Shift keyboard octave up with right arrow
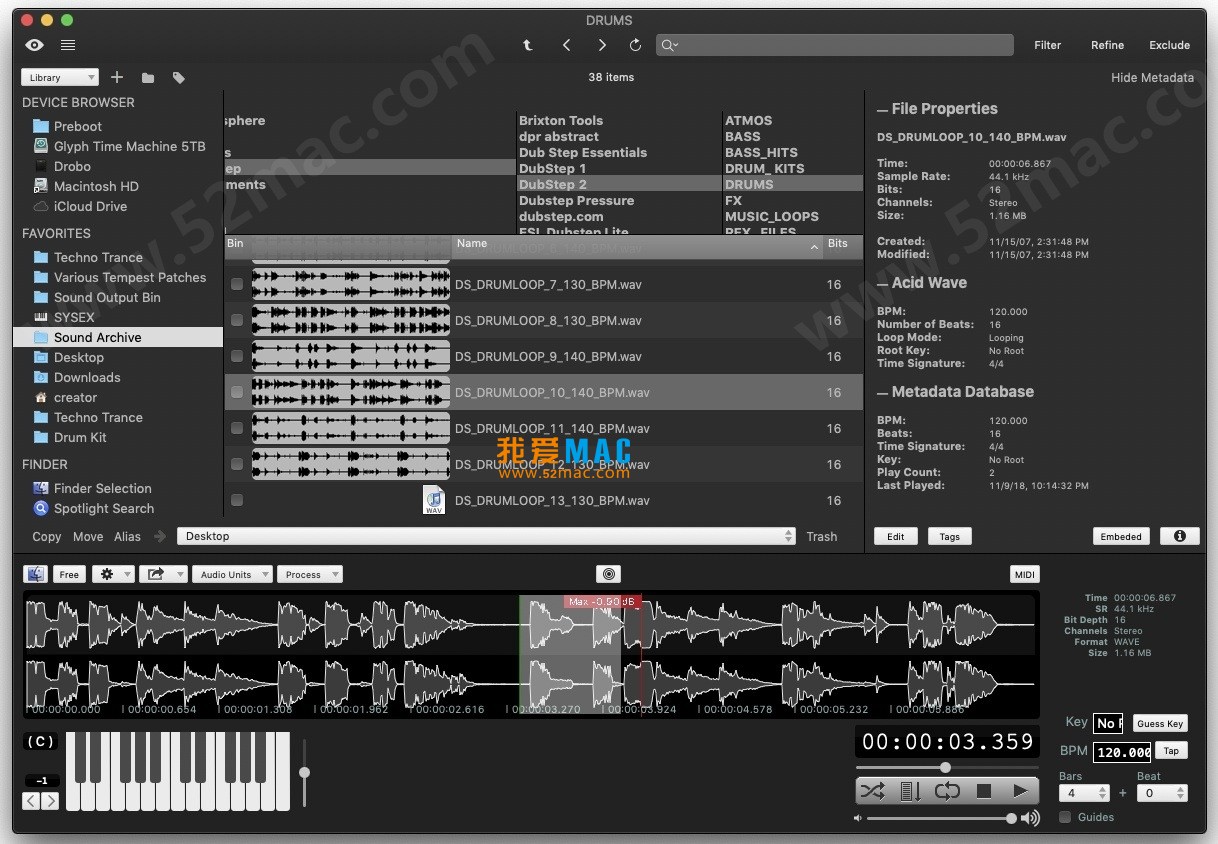This screenshot has height=844, width=1218. click(x=50, y=800)
